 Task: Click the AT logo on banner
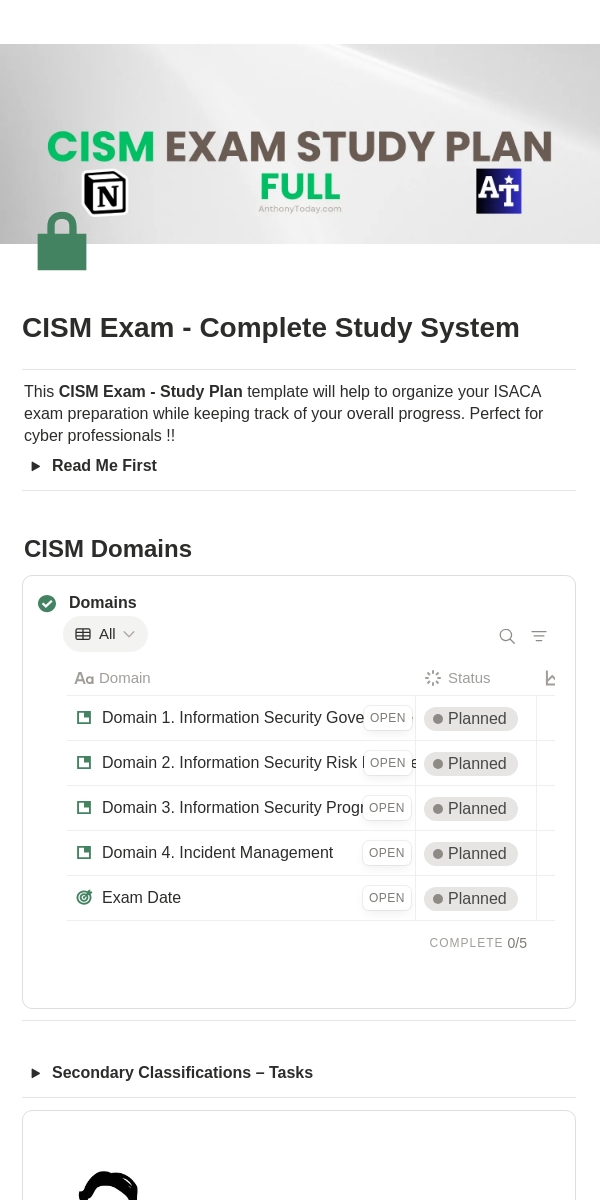[x=499, y=190]
